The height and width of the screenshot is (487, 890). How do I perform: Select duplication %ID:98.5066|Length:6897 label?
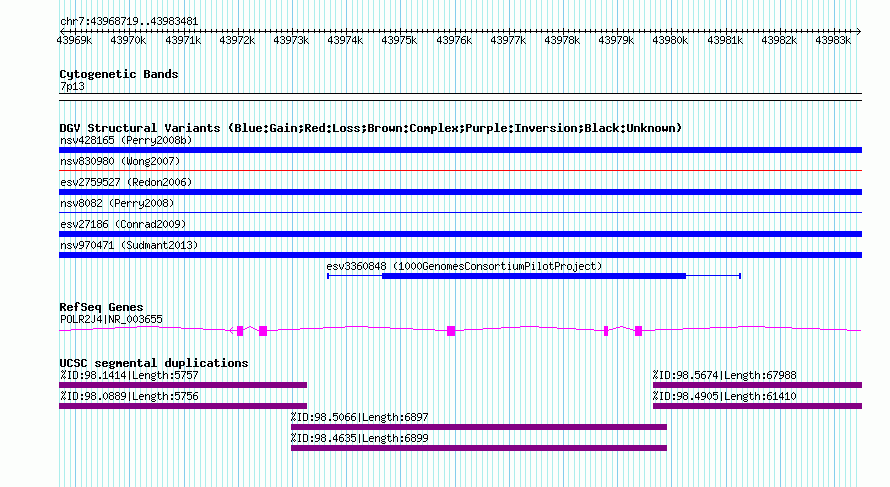coord(360,417)
